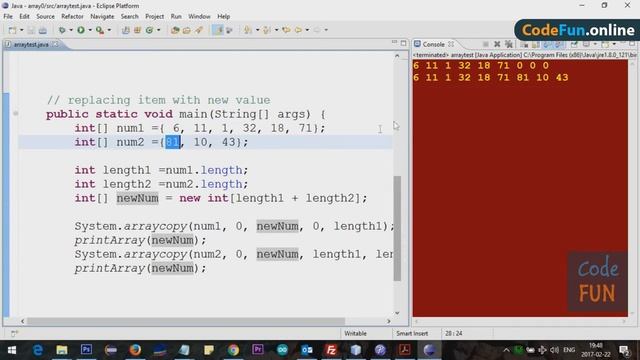Open Google Chrome from the taskbar

pos(233,350)
